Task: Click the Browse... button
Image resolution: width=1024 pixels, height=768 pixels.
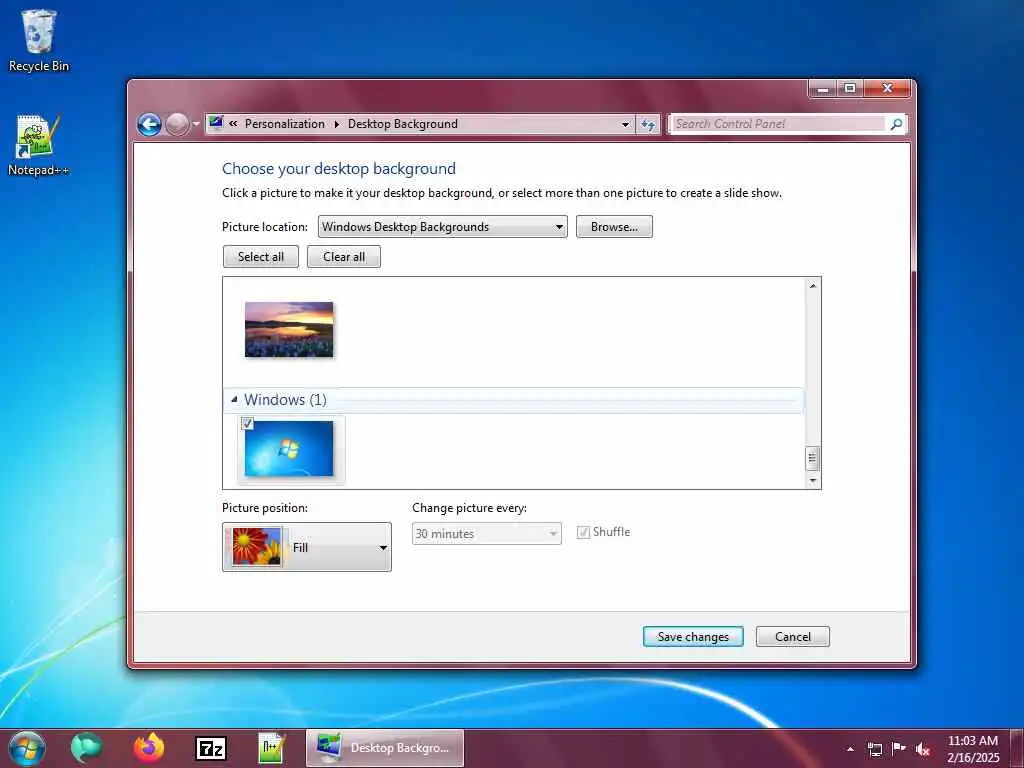Action: tap(614, 227)
